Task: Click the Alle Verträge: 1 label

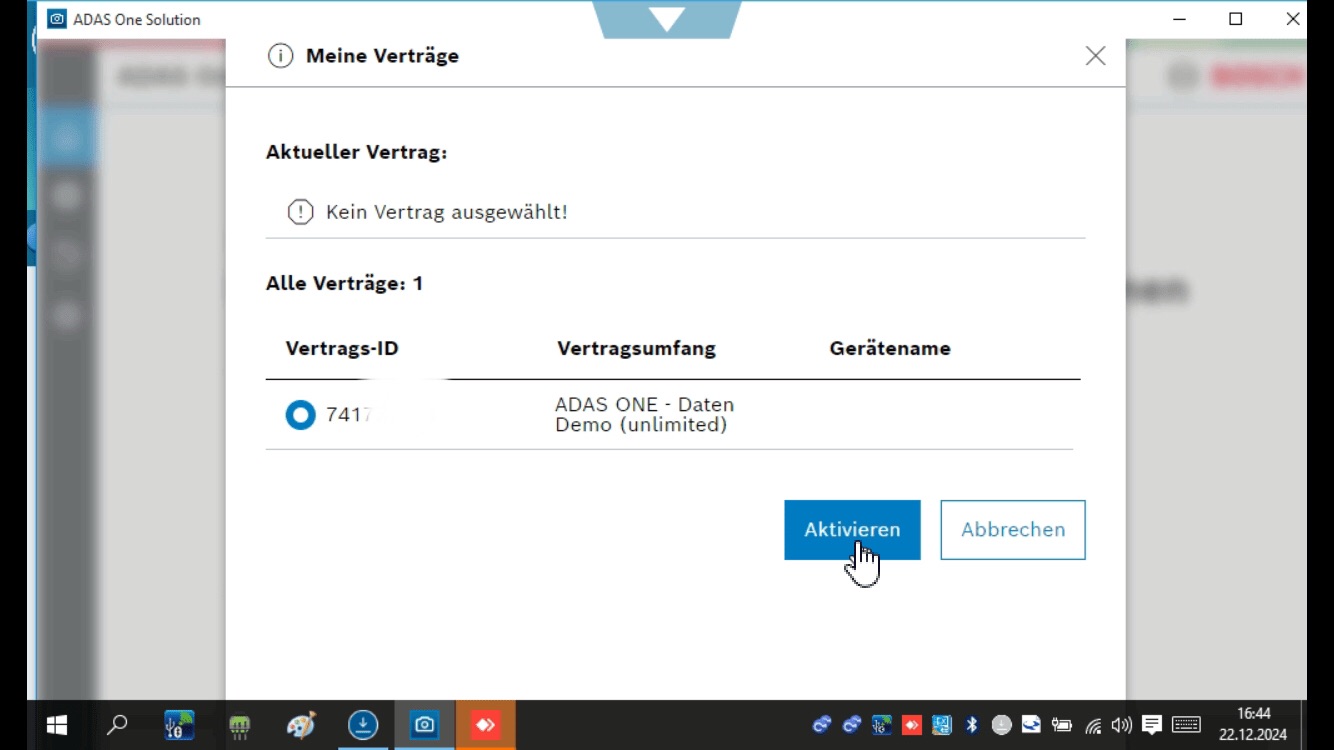Action: 344,284
